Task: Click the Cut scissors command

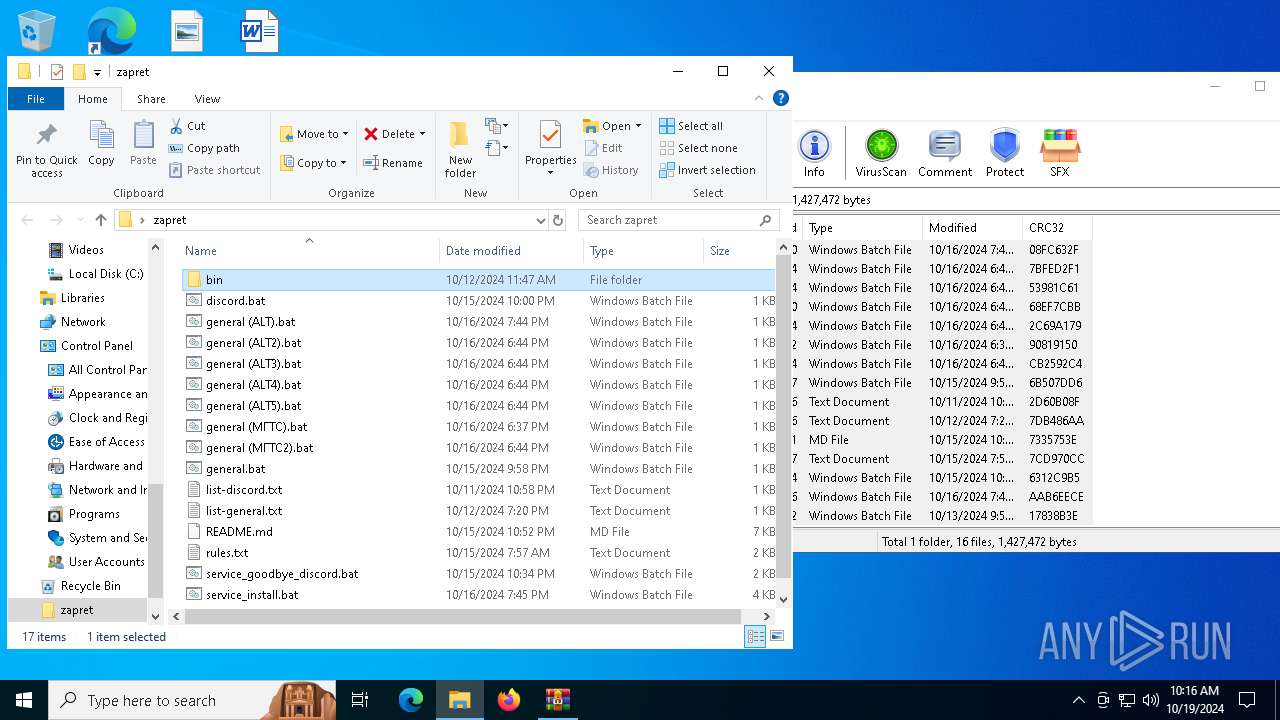Action: point(187,126)
